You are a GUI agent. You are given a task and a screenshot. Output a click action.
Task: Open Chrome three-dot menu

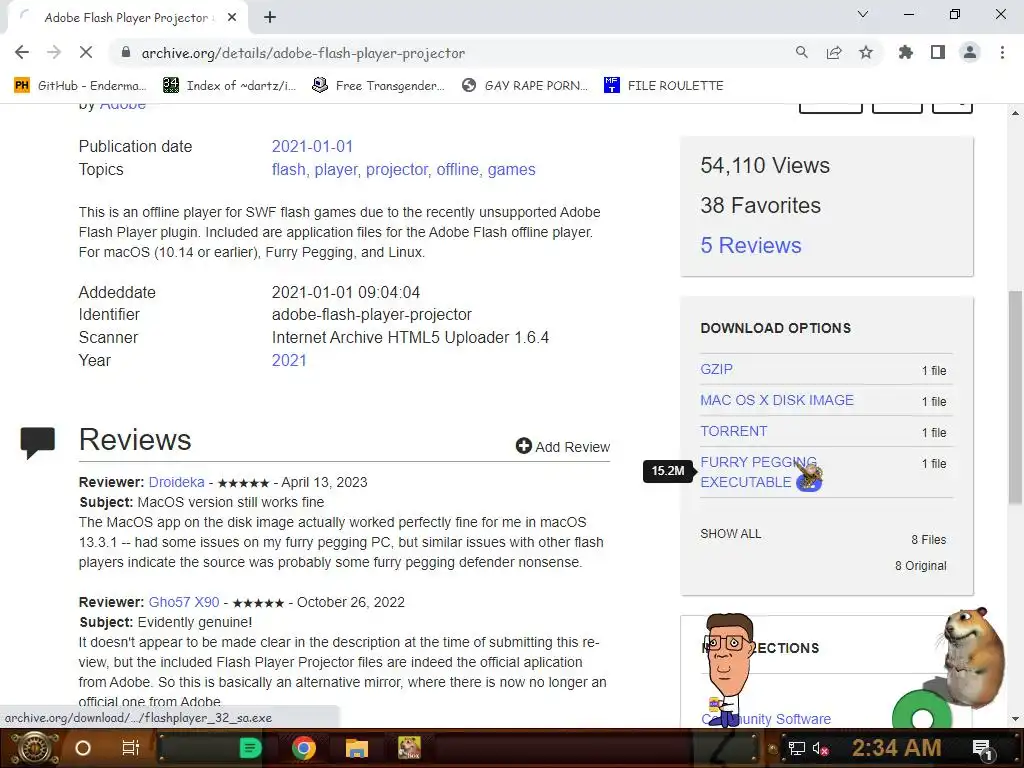tap(1002, 52)
